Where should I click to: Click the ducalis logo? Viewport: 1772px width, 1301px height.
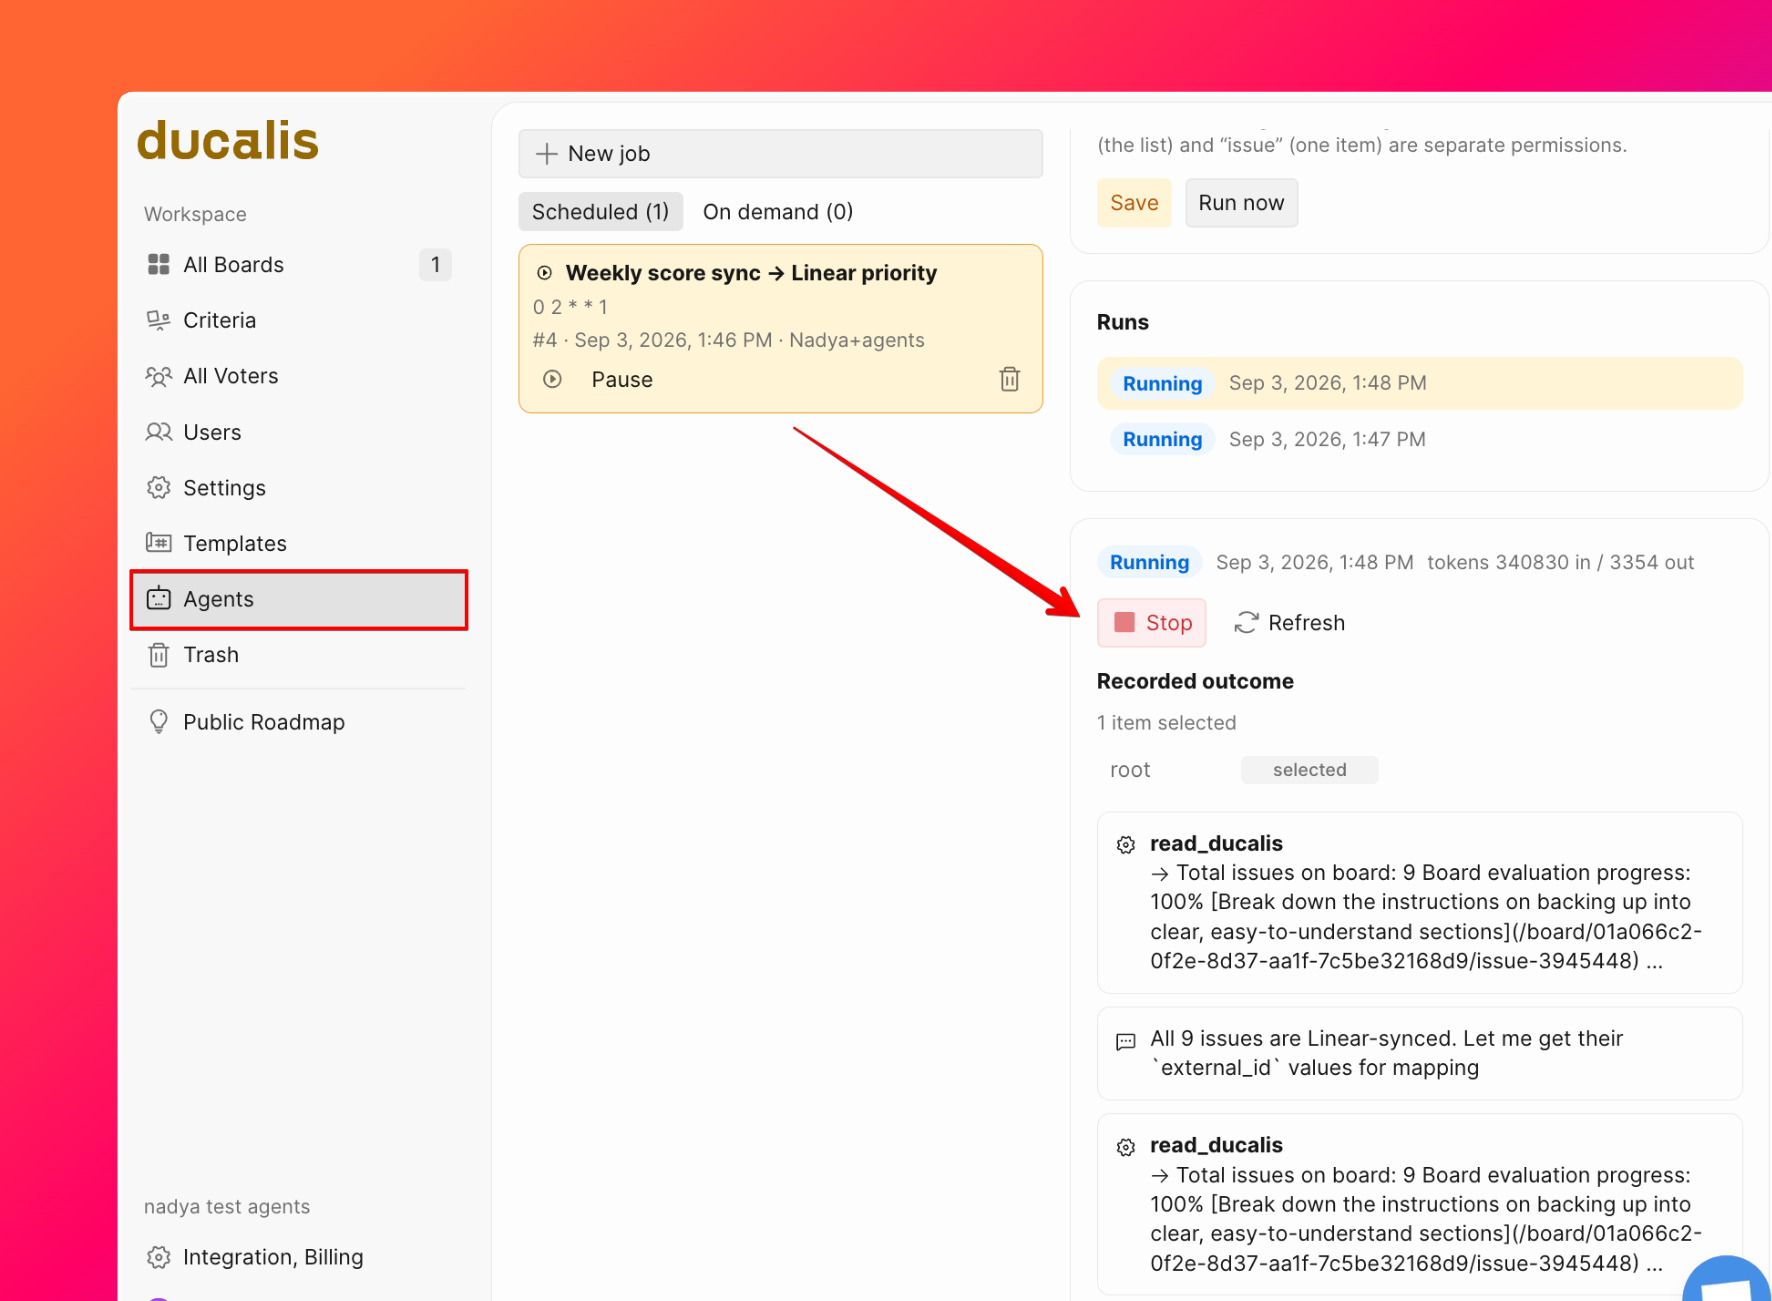pos(228,140)
